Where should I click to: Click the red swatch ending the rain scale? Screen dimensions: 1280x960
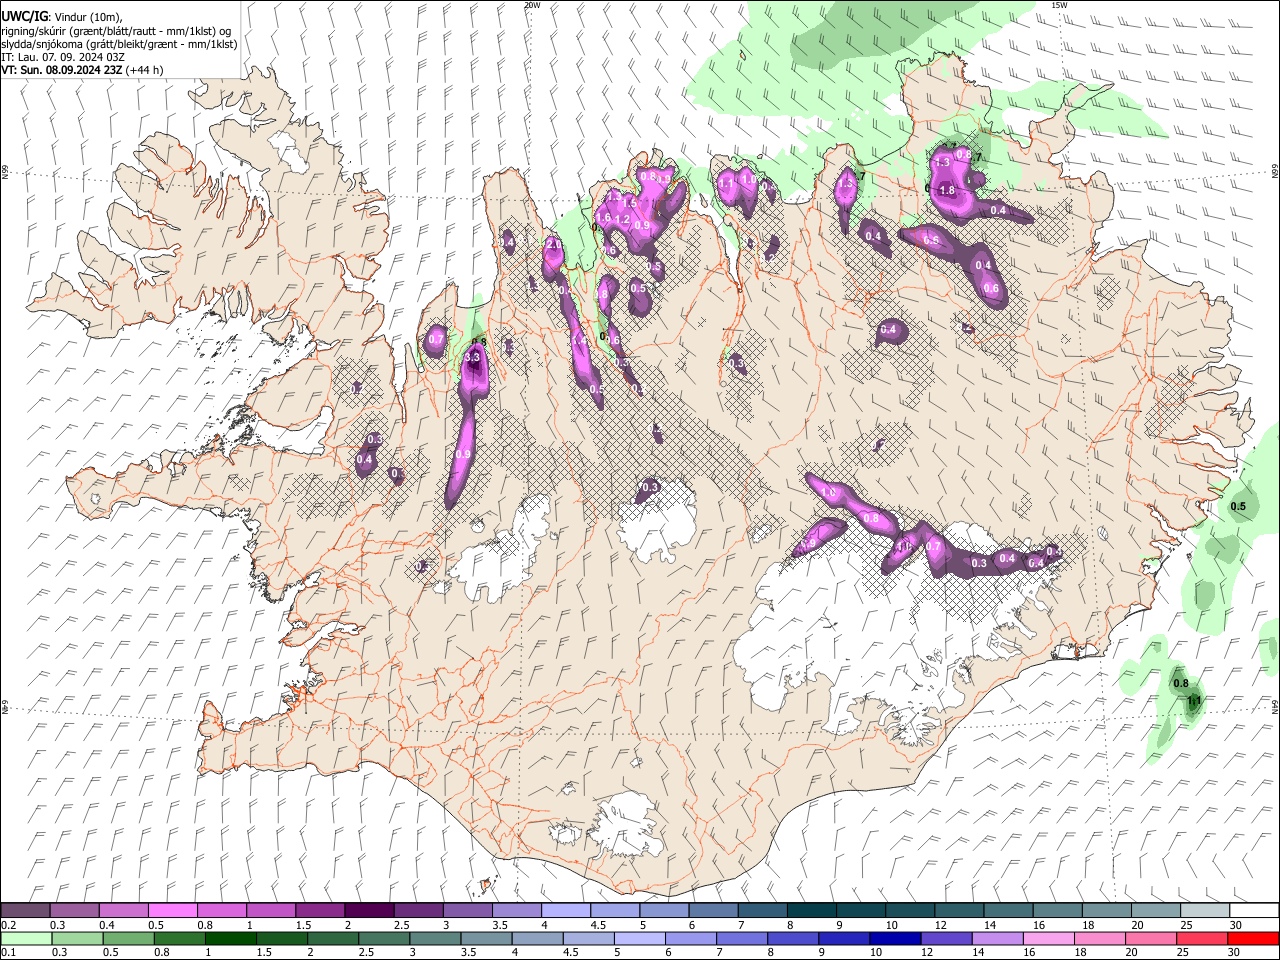coord(1255,938)
